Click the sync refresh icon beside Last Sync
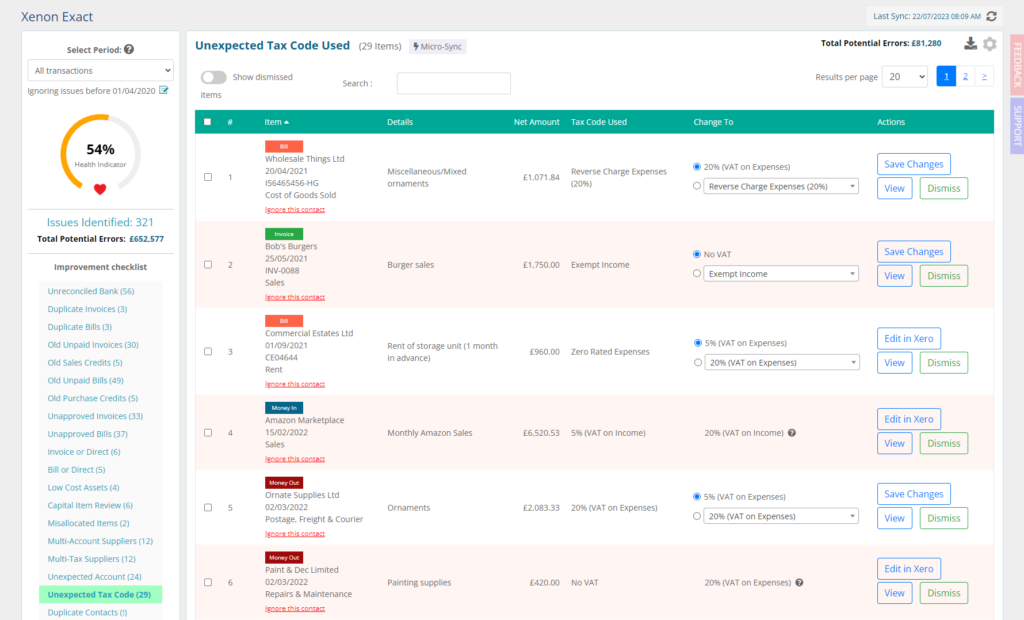 click(991, 16)
